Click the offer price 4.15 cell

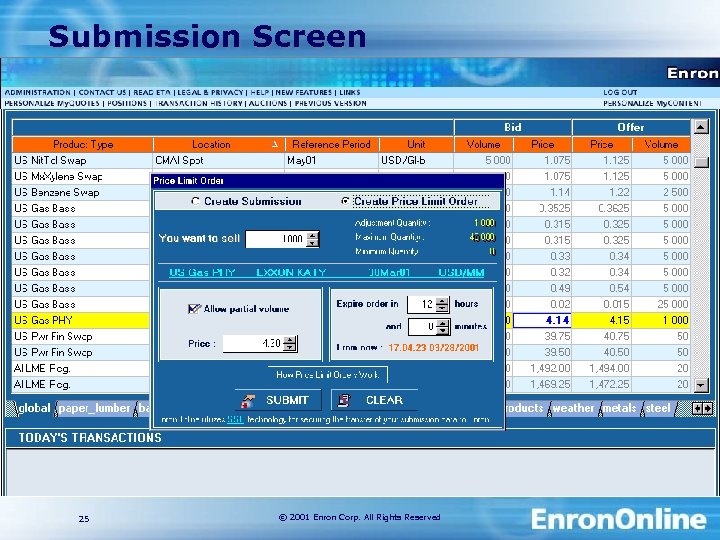(602, 320)
